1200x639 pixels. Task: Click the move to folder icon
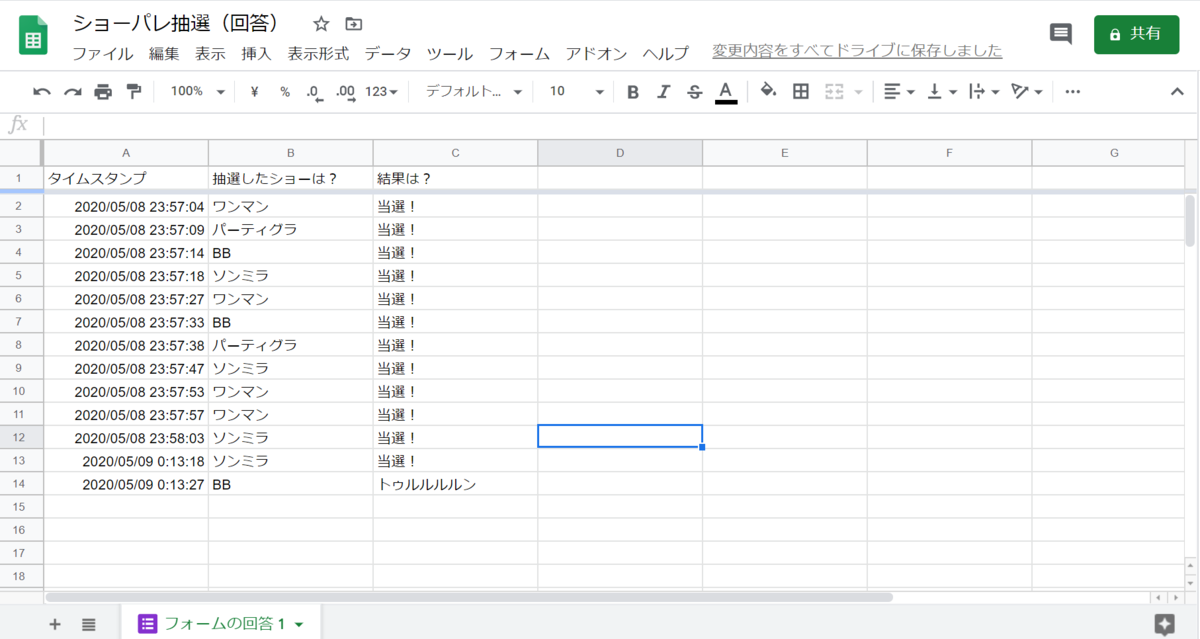pyautogui.click(x=354, y=24)
